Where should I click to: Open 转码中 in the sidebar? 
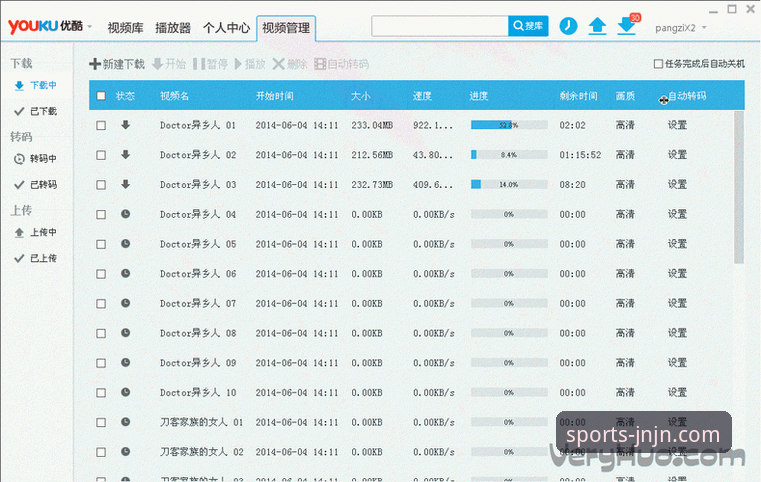click(36, 159)
